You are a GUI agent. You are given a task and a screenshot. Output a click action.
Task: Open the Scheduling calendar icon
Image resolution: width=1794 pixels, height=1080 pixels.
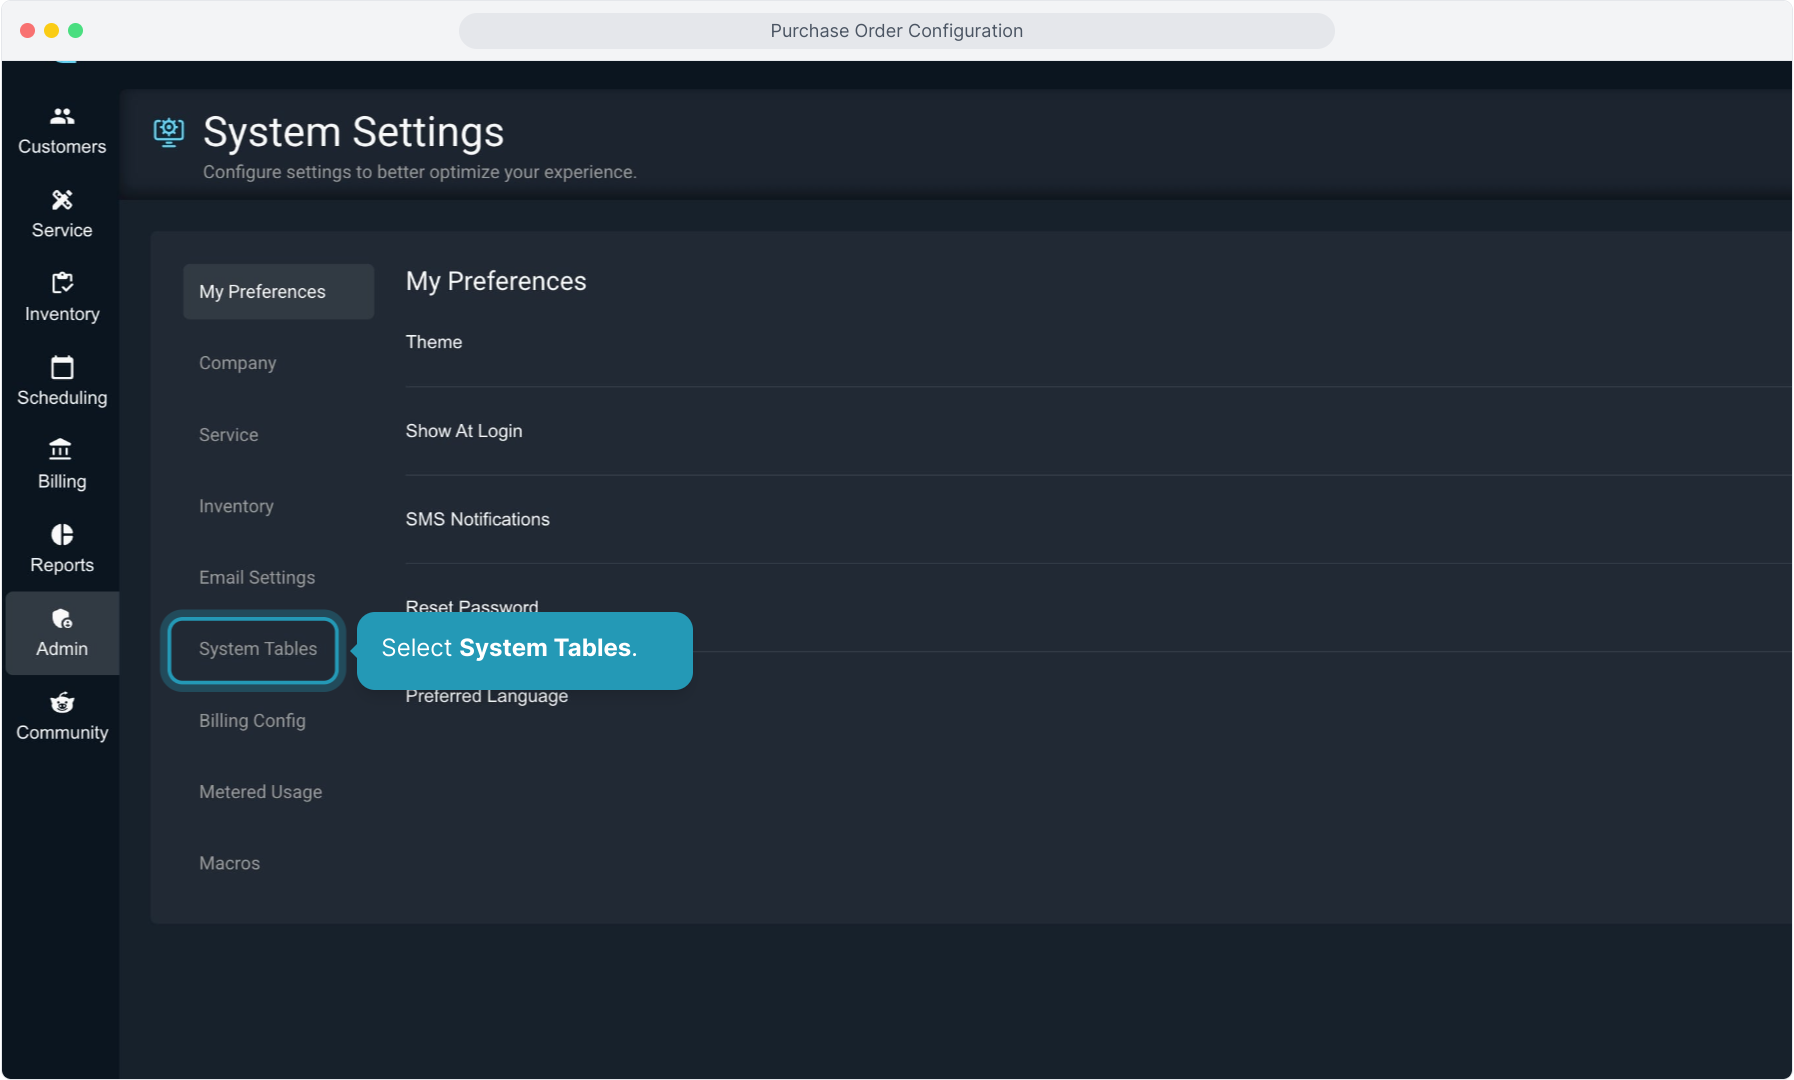coord(62,368)
